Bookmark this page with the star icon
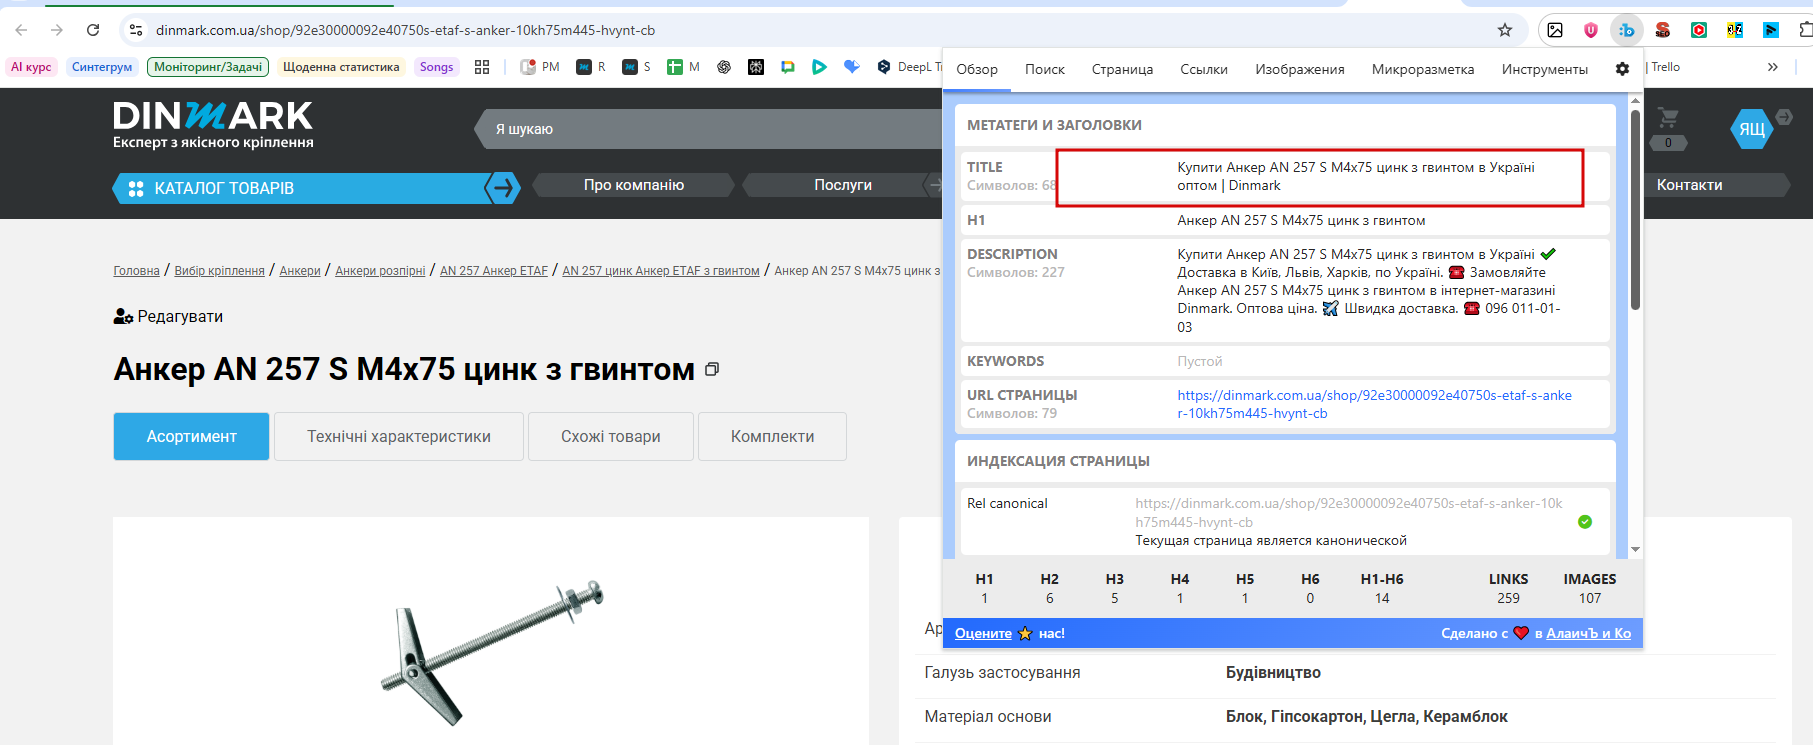The height and width of the screenshot is (745, 1813). click(1505, 30)
